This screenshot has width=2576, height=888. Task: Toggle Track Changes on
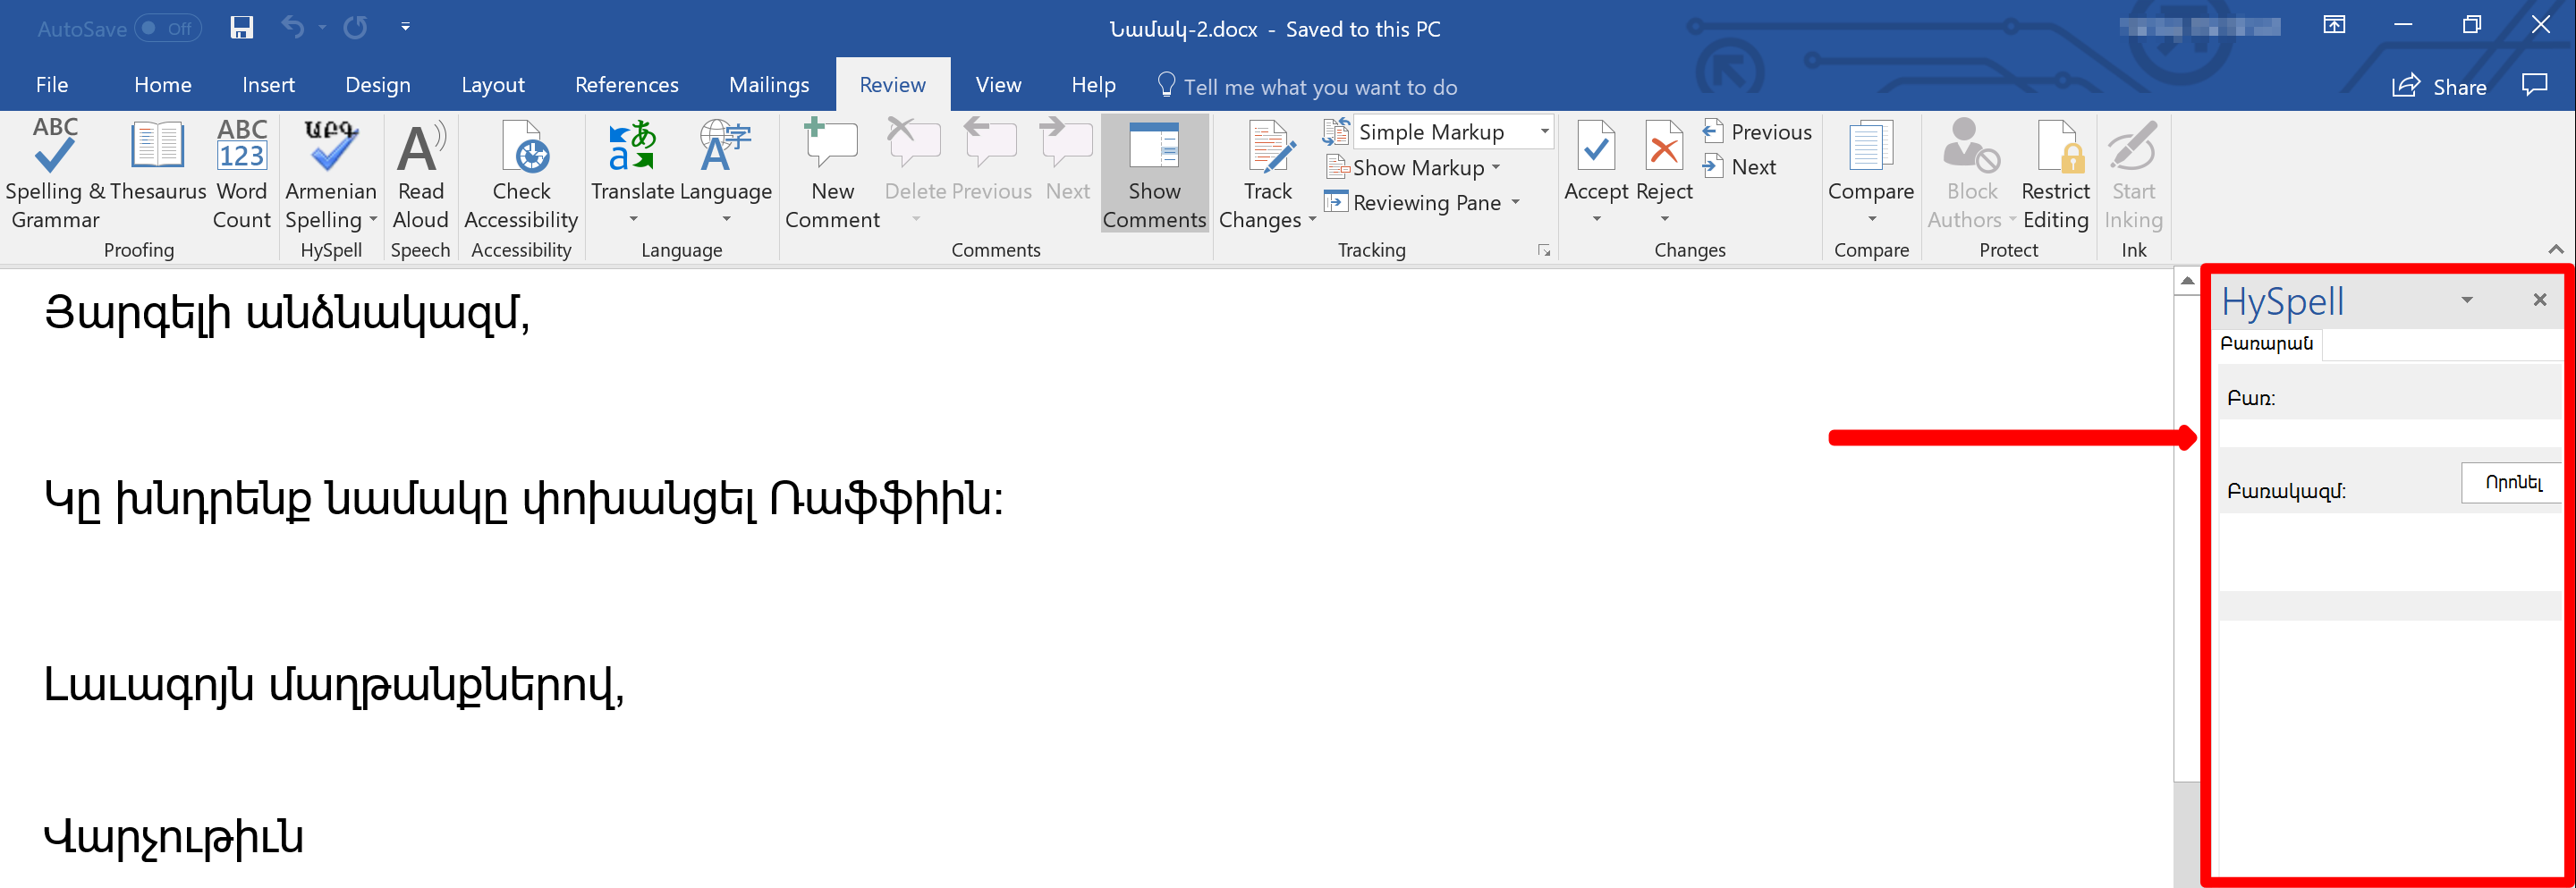point(1267,175)
